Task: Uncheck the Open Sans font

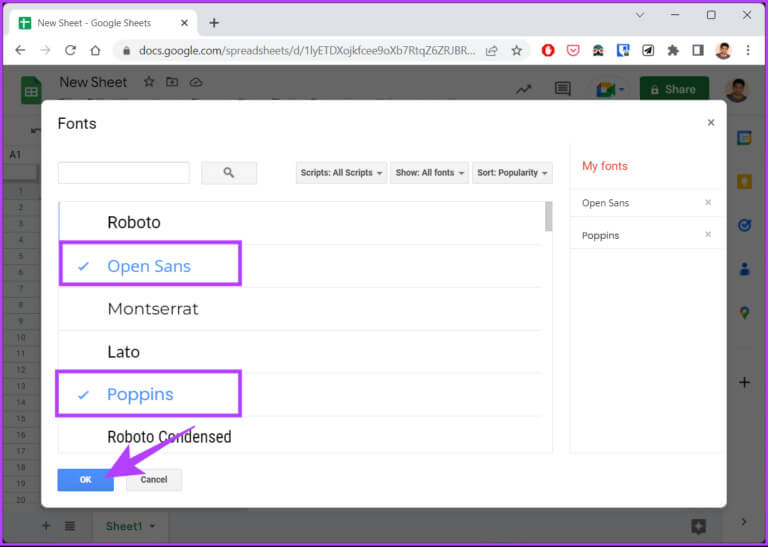Action: 149,266
